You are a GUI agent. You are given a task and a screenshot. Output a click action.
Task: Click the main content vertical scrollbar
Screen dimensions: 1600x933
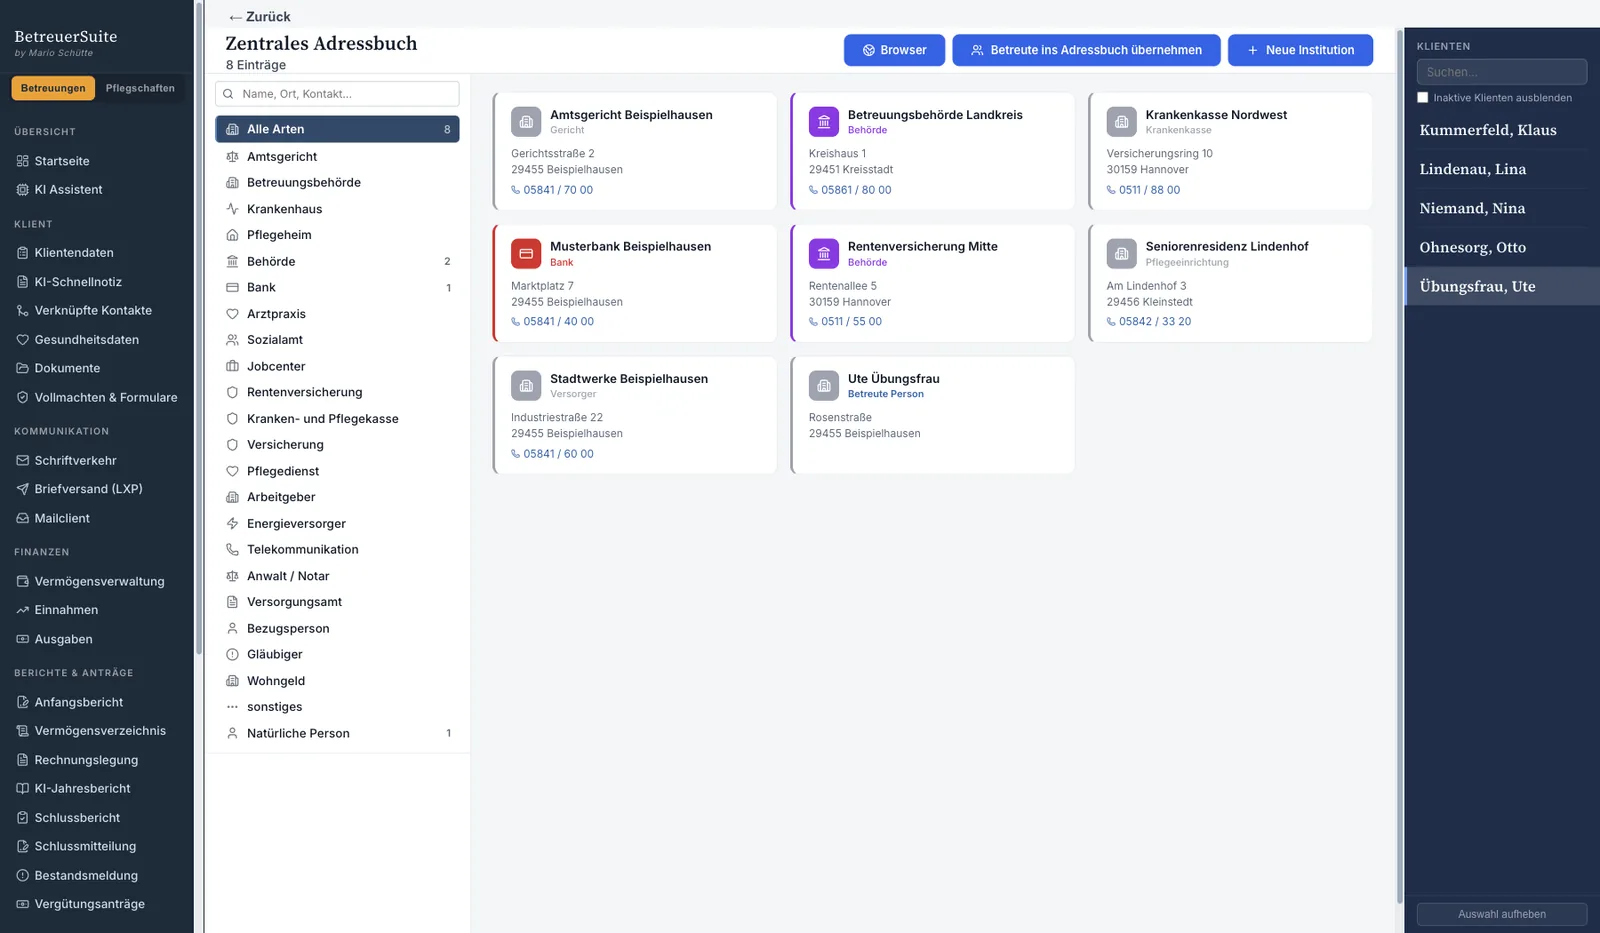pyautogui.click(x=1399, y=465)
